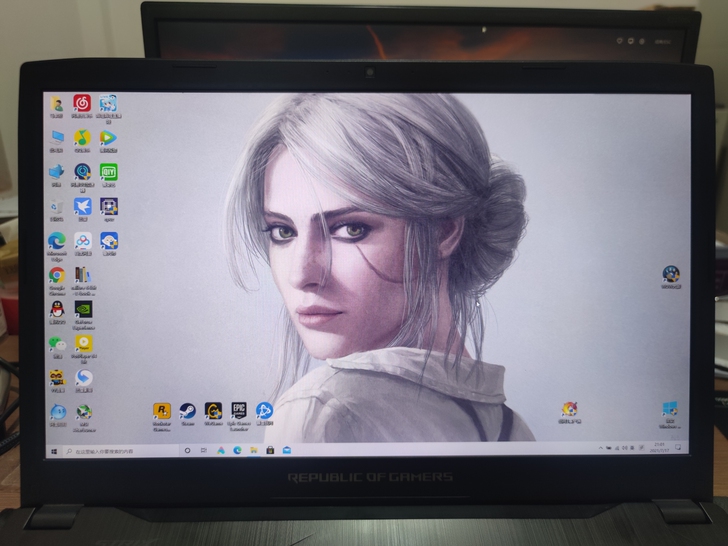Screen dimensions: 728x546
Task: Click the taskbar search box
Action: point(121,451)
